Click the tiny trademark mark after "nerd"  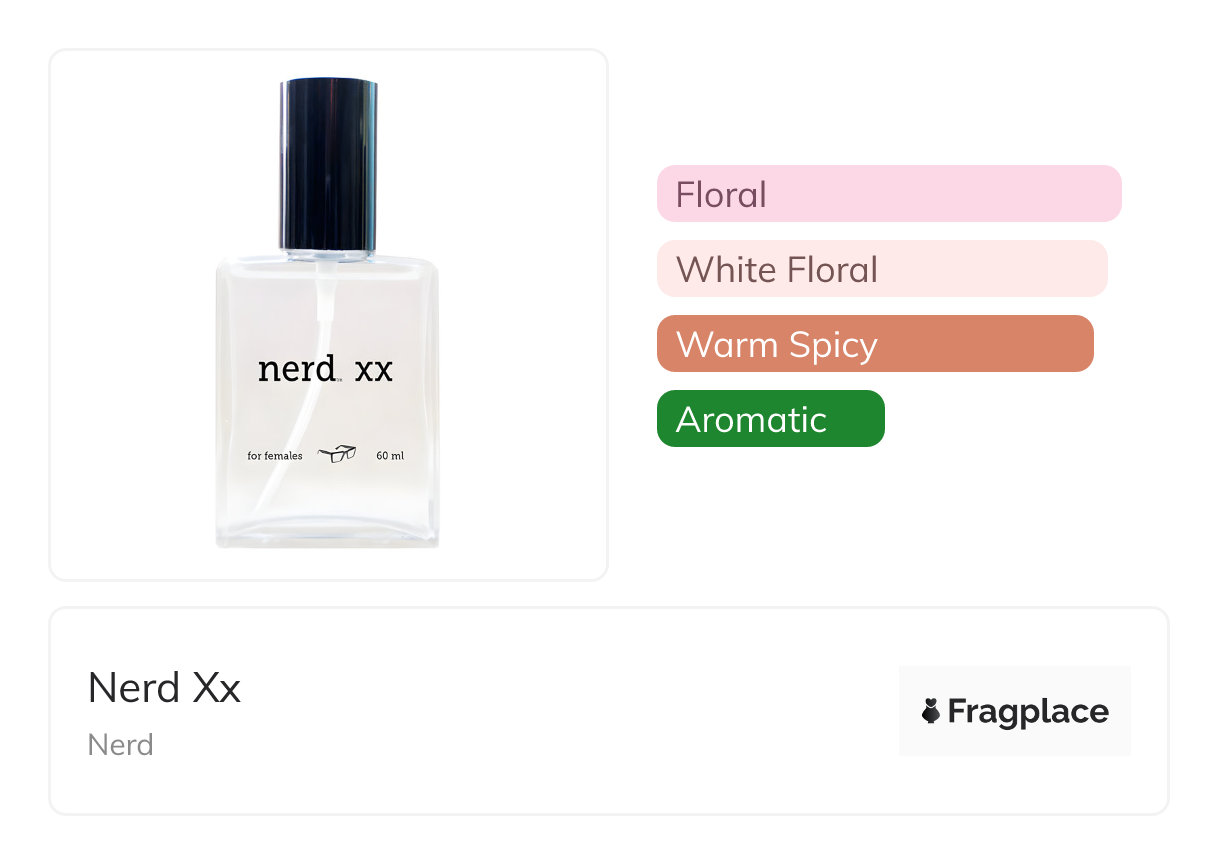tap(340, 379)
